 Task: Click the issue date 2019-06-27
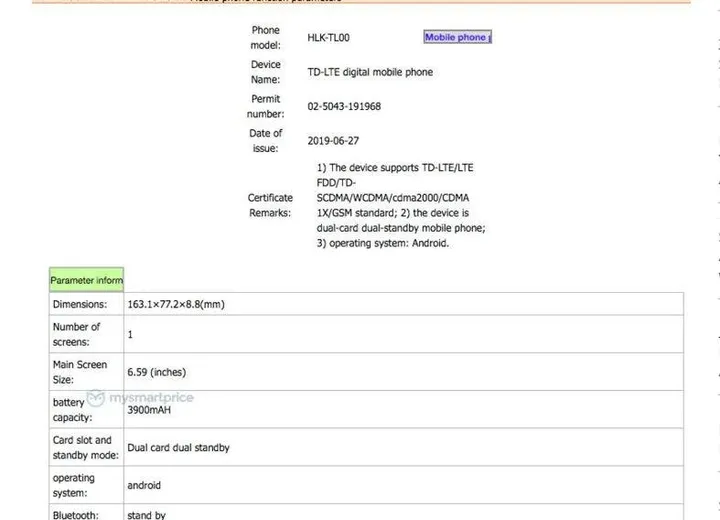(332, 141)
